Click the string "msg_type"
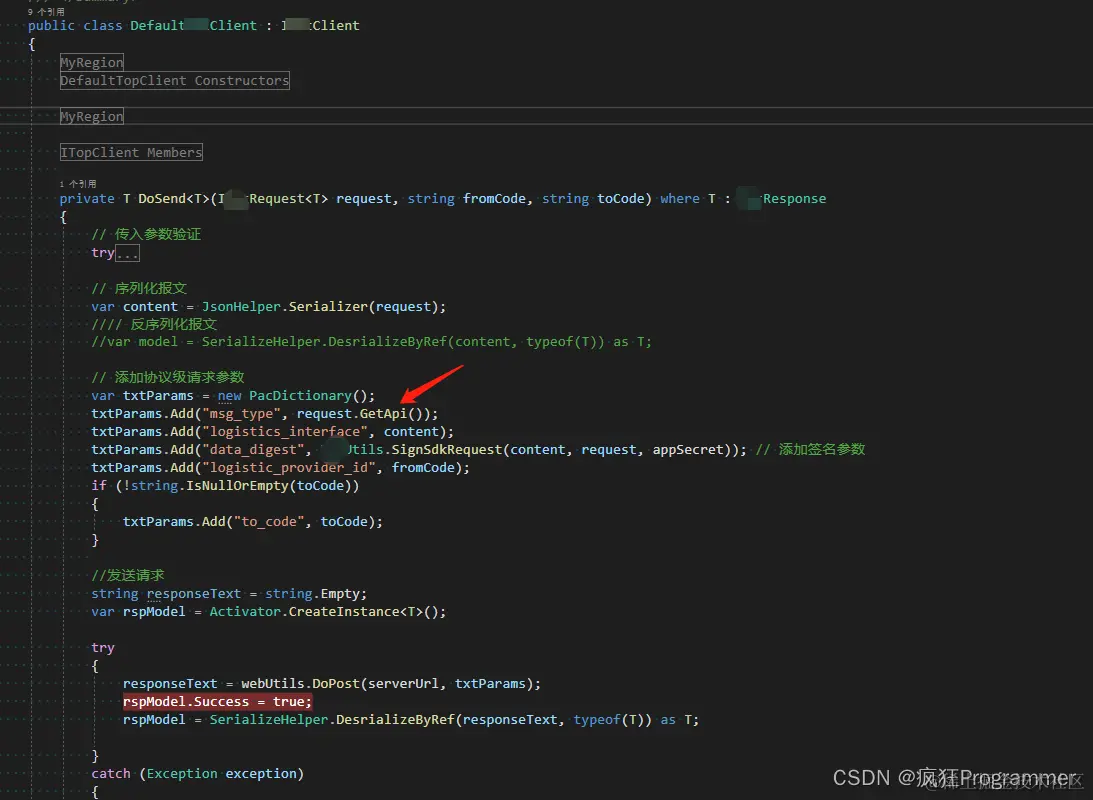This screenshot has height=800, width=1093. [241, 414]
